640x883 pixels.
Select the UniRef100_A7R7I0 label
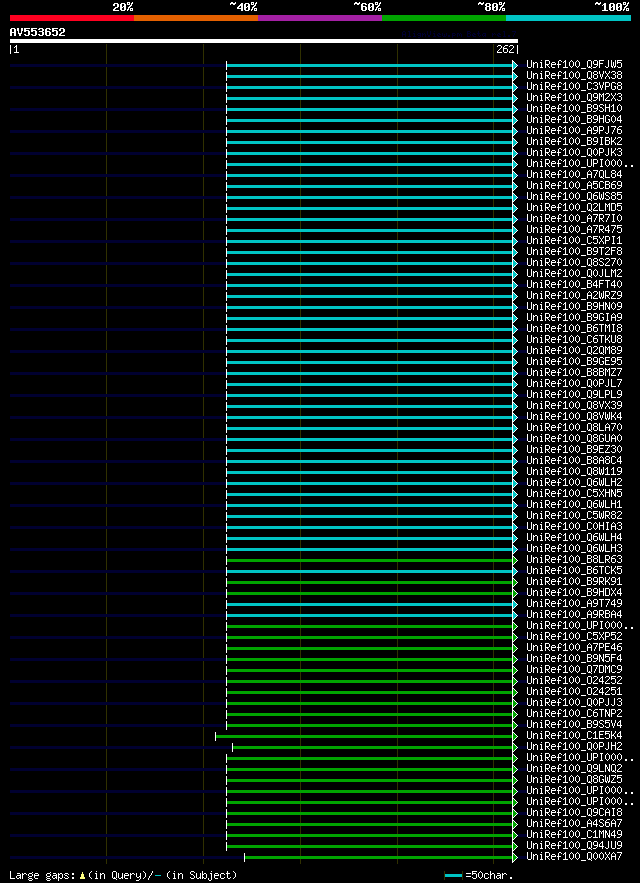tap(574, 218)
